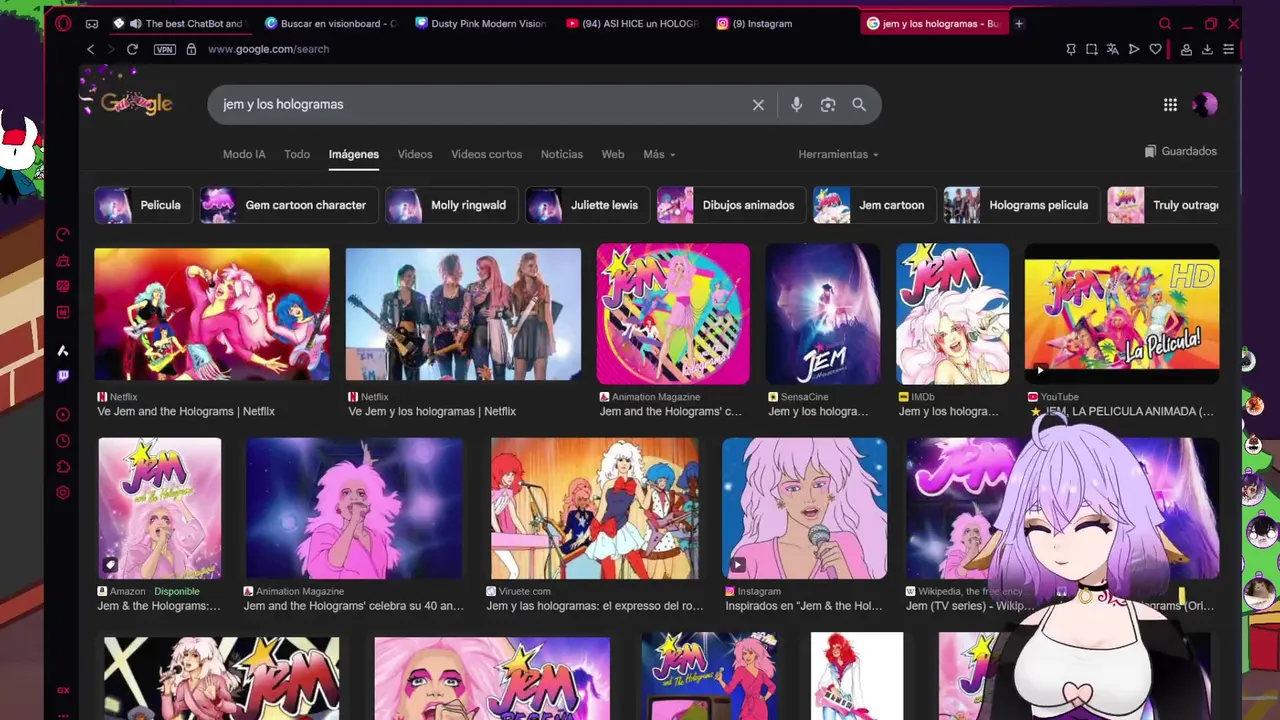Click the browser search icon in tab bar
This screenshot has height=720, width=1280.
click(x=1165, y=23)
